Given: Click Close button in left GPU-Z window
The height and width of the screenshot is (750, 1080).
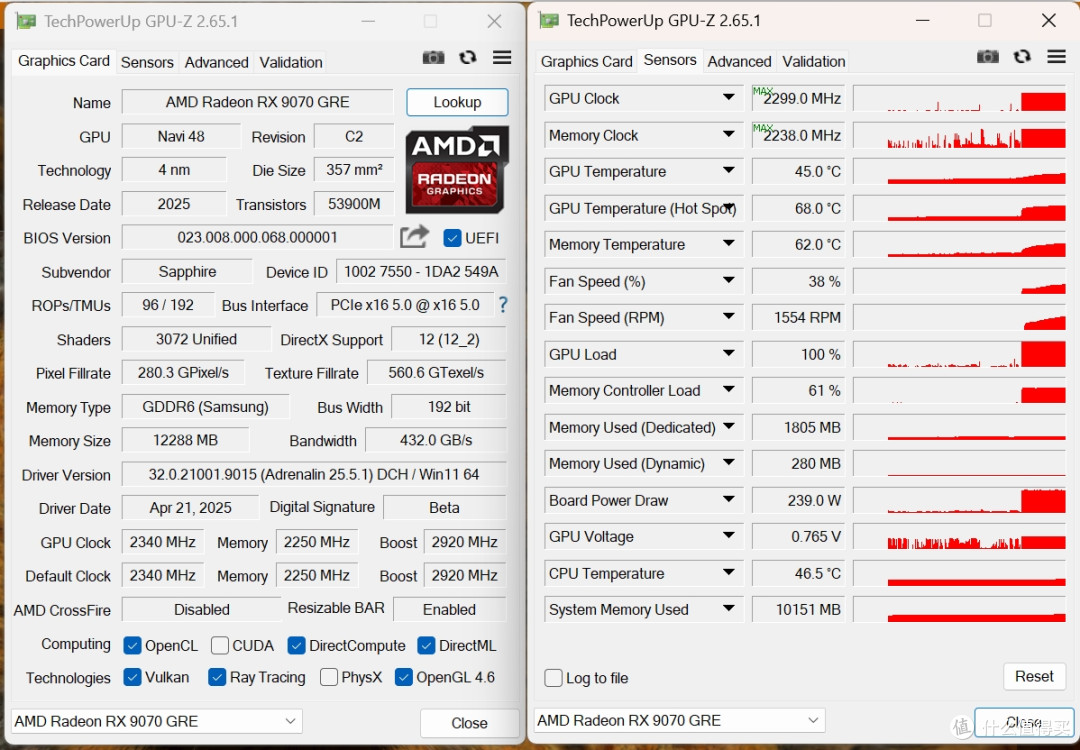Looking at the screenshot, I should point(469,723).
